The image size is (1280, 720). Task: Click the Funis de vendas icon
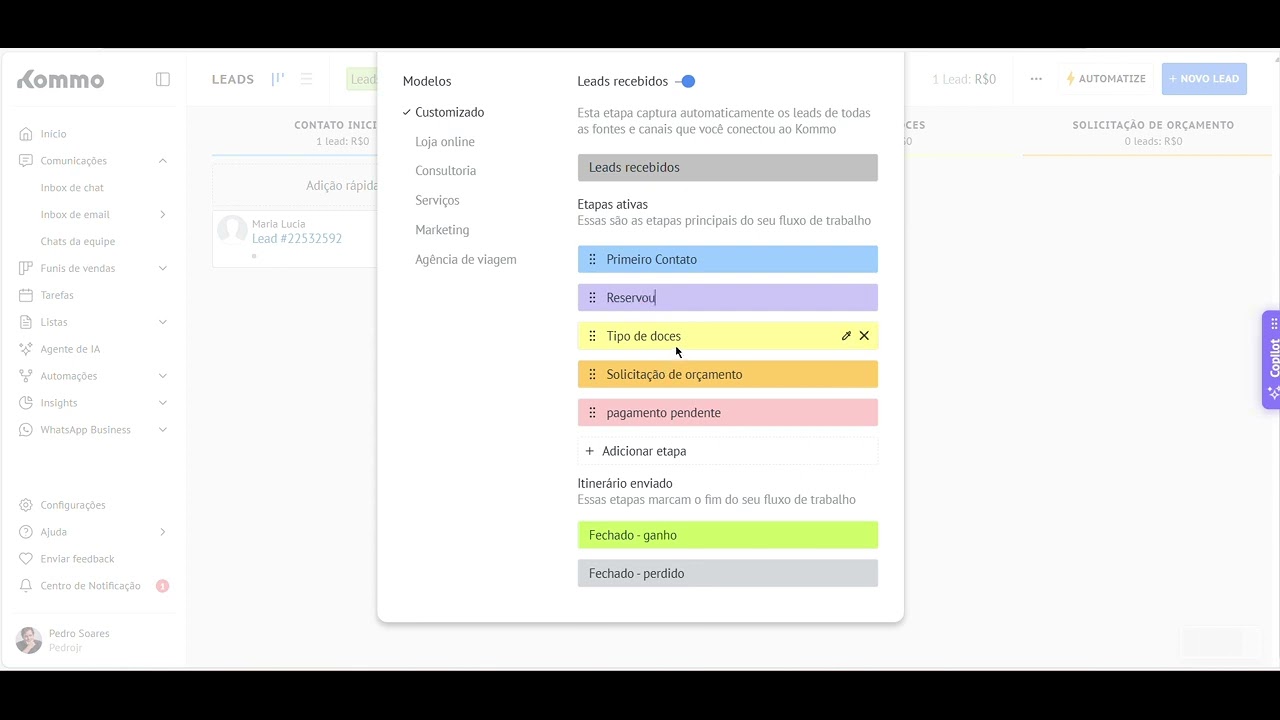(x=26, y=268)
